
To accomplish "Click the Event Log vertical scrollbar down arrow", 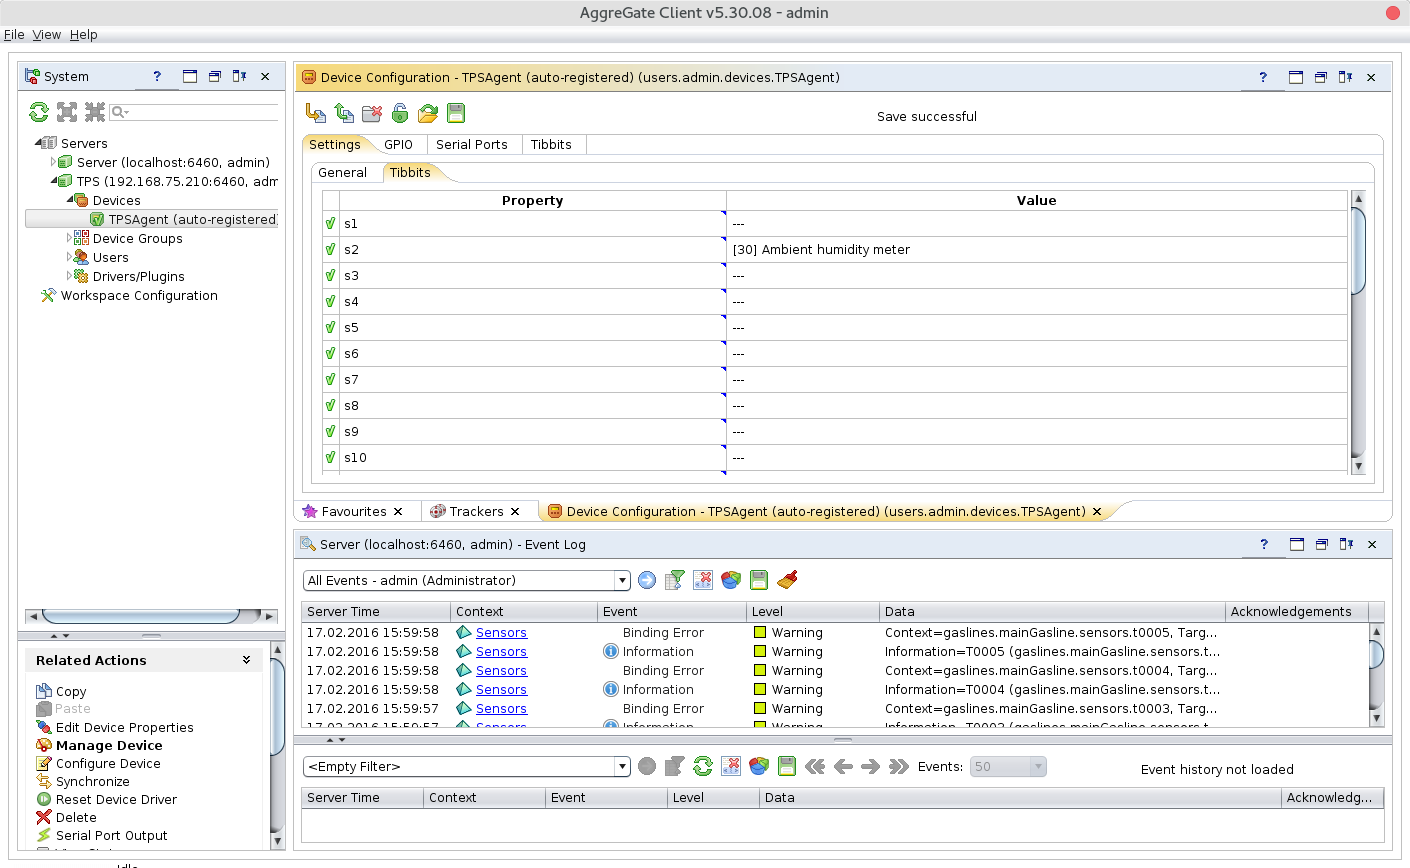I will [x=1376, y=718].
